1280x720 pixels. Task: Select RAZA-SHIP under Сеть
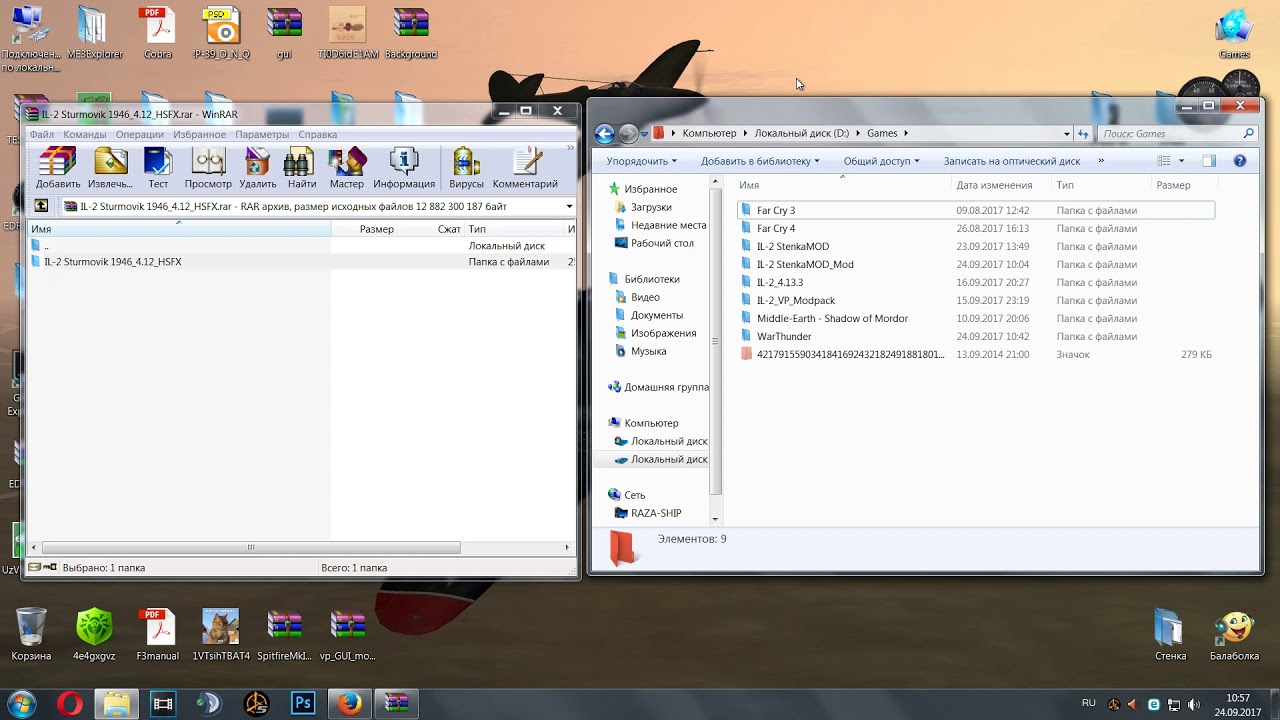[x=656, y=513]
